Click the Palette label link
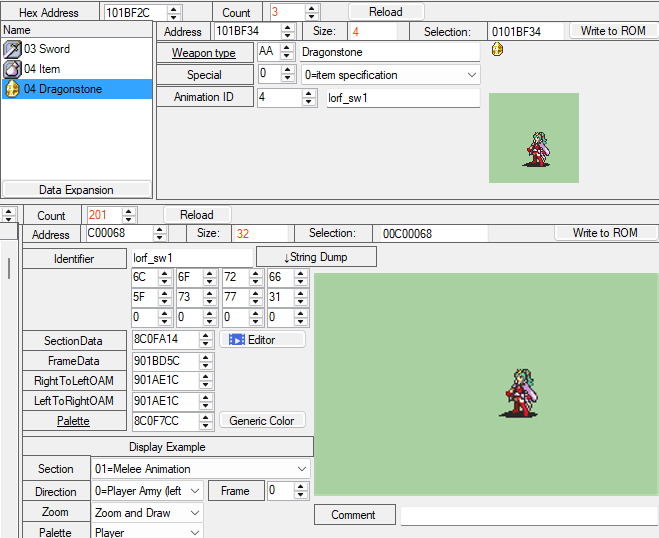Screen dimensions: 659x538 click(x=74, y=421)
